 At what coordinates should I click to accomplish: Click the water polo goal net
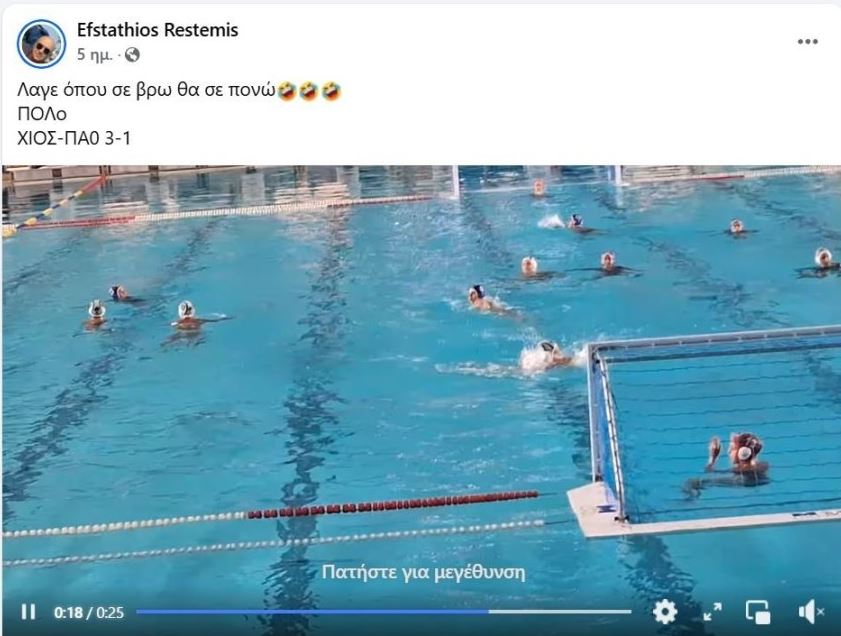point(715,429)
